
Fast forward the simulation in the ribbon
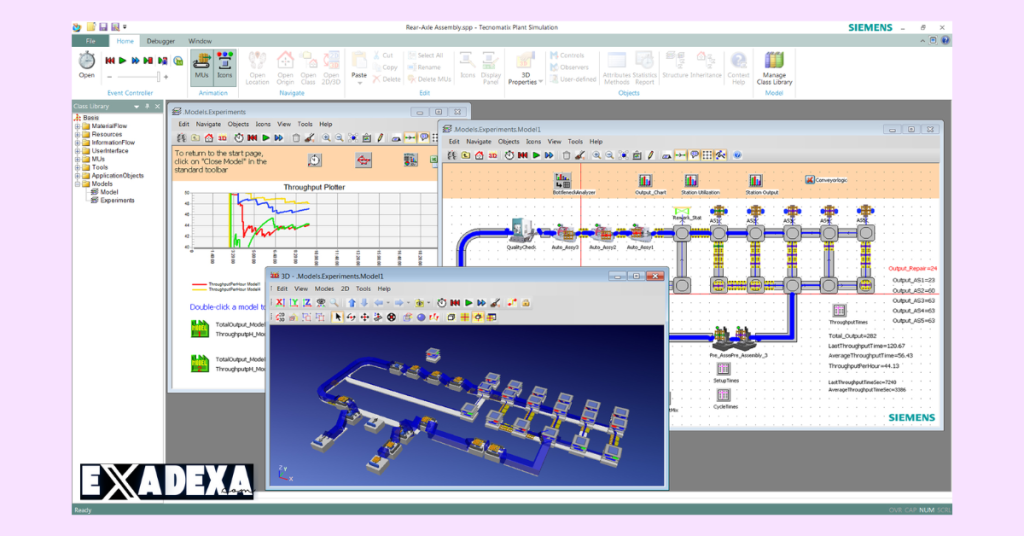click(135, 61)
